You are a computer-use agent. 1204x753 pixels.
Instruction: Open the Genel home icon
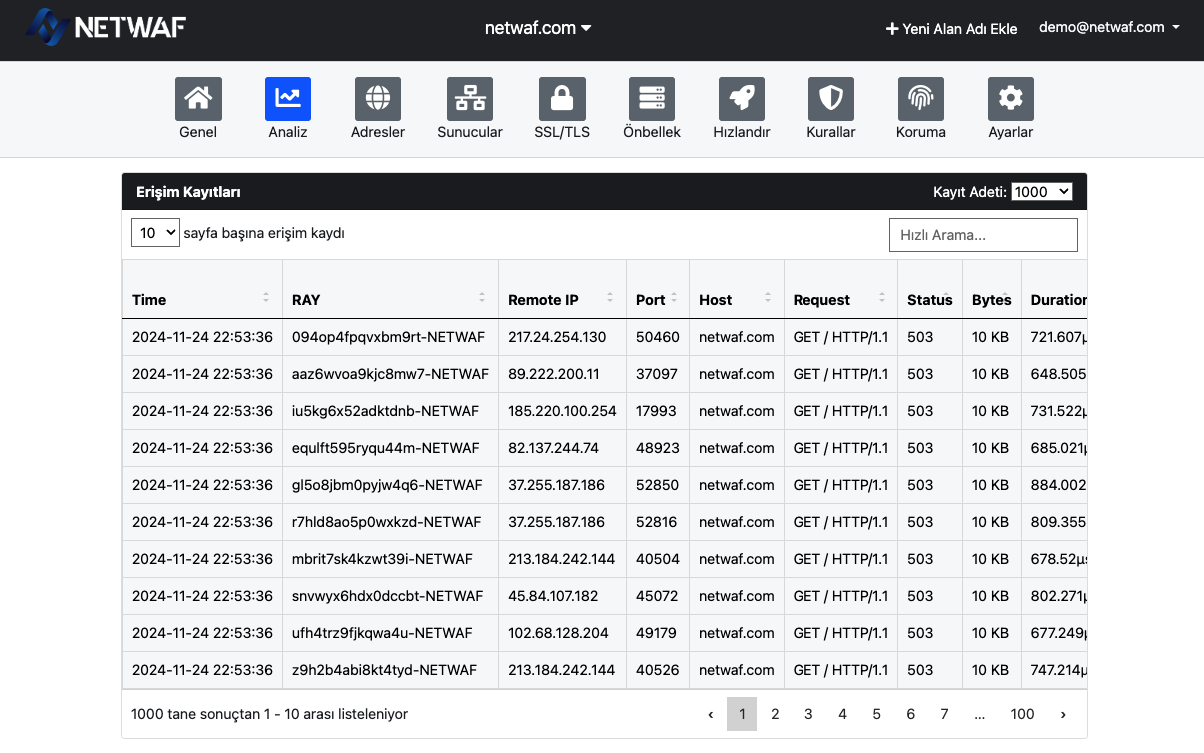[x=198, y=99]
